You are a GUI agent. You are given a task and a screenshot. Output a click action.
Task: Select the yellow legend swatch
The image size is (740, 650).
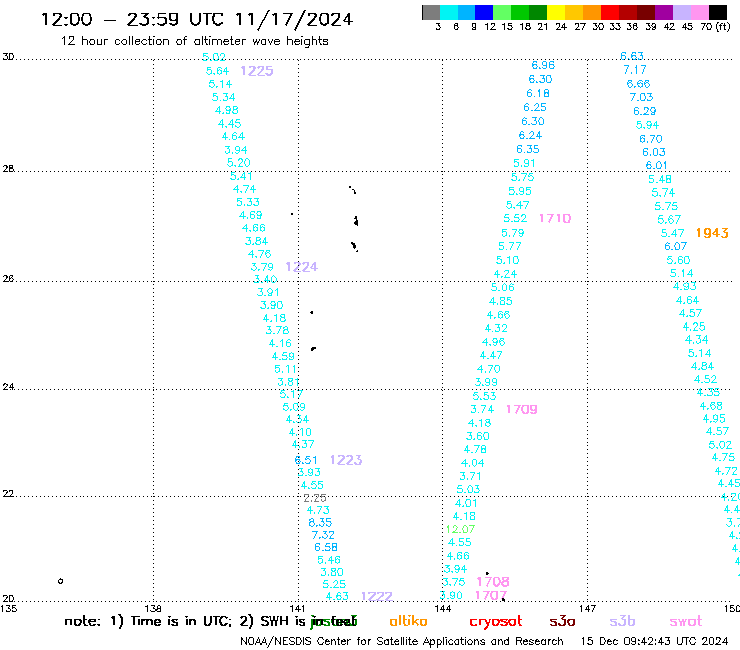(556, 12)
